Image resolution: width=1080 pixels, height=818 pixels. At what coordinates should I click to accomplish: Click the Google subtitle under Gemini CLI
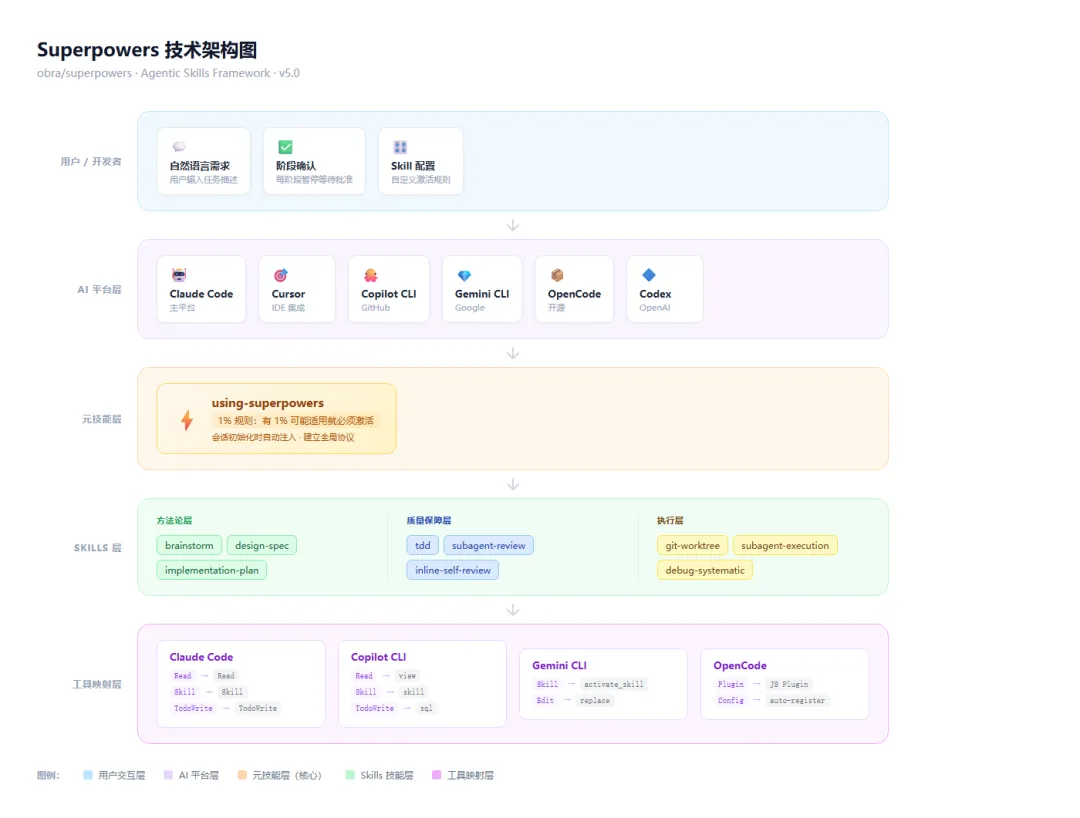click(470, 308)
